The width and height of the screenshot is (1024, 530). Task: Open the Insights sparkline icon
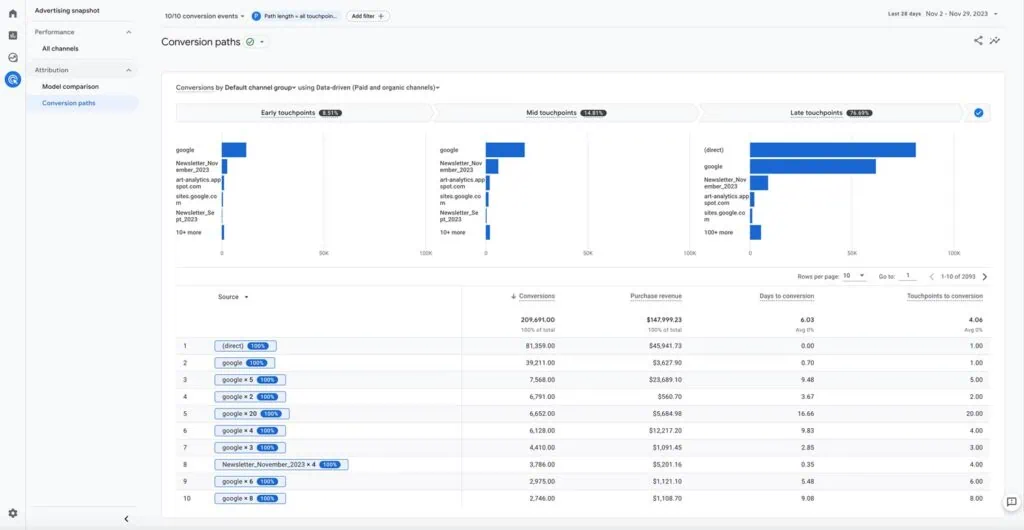pyautogui.click(x=995, y=41)
